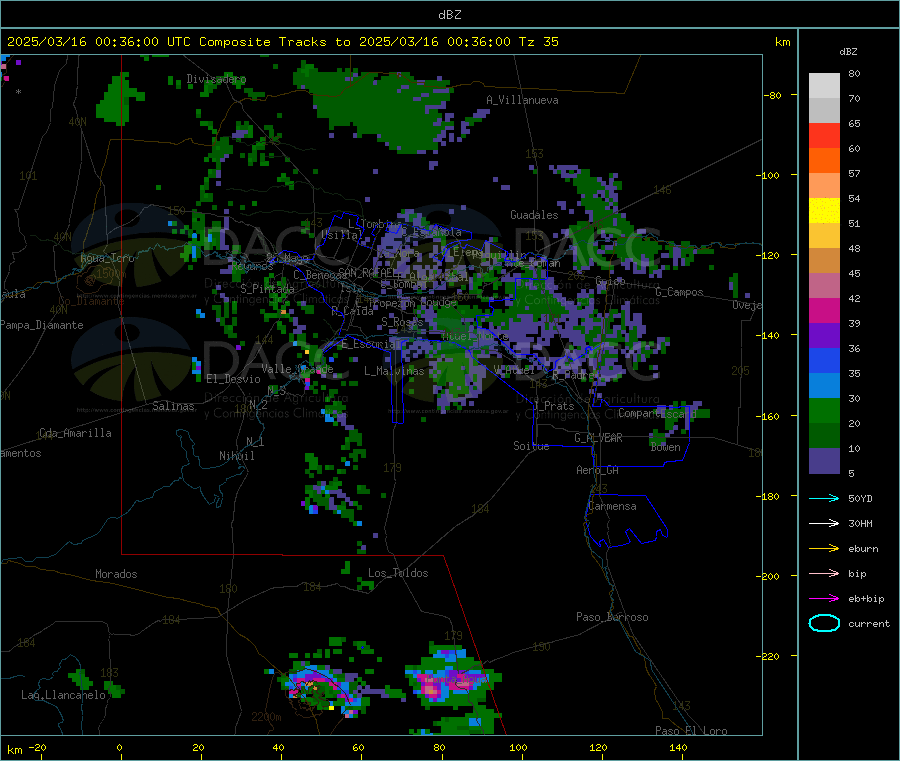Click the 5 dBZ purple swatch

(x=824, y=461)
